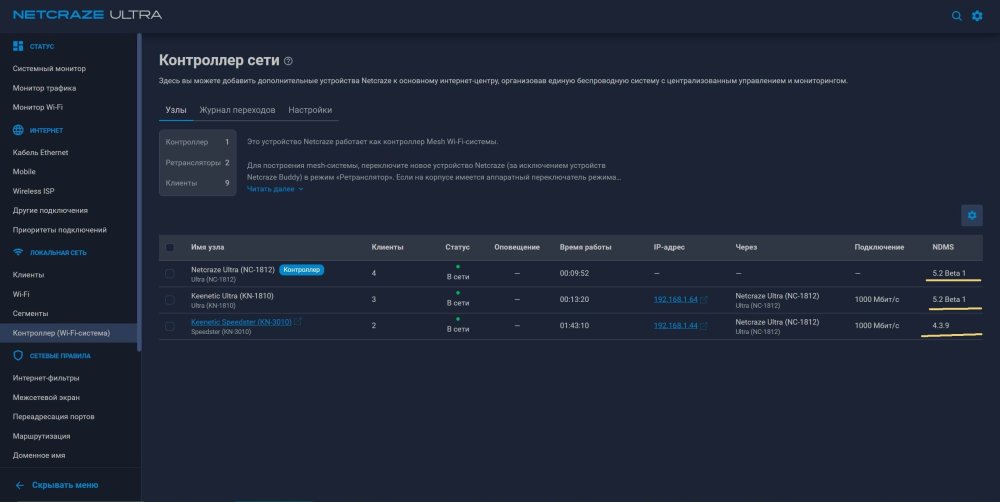Toggle the select-all checkbox in table header
This screenshot has width=1000, height=502.
(170, 247)
